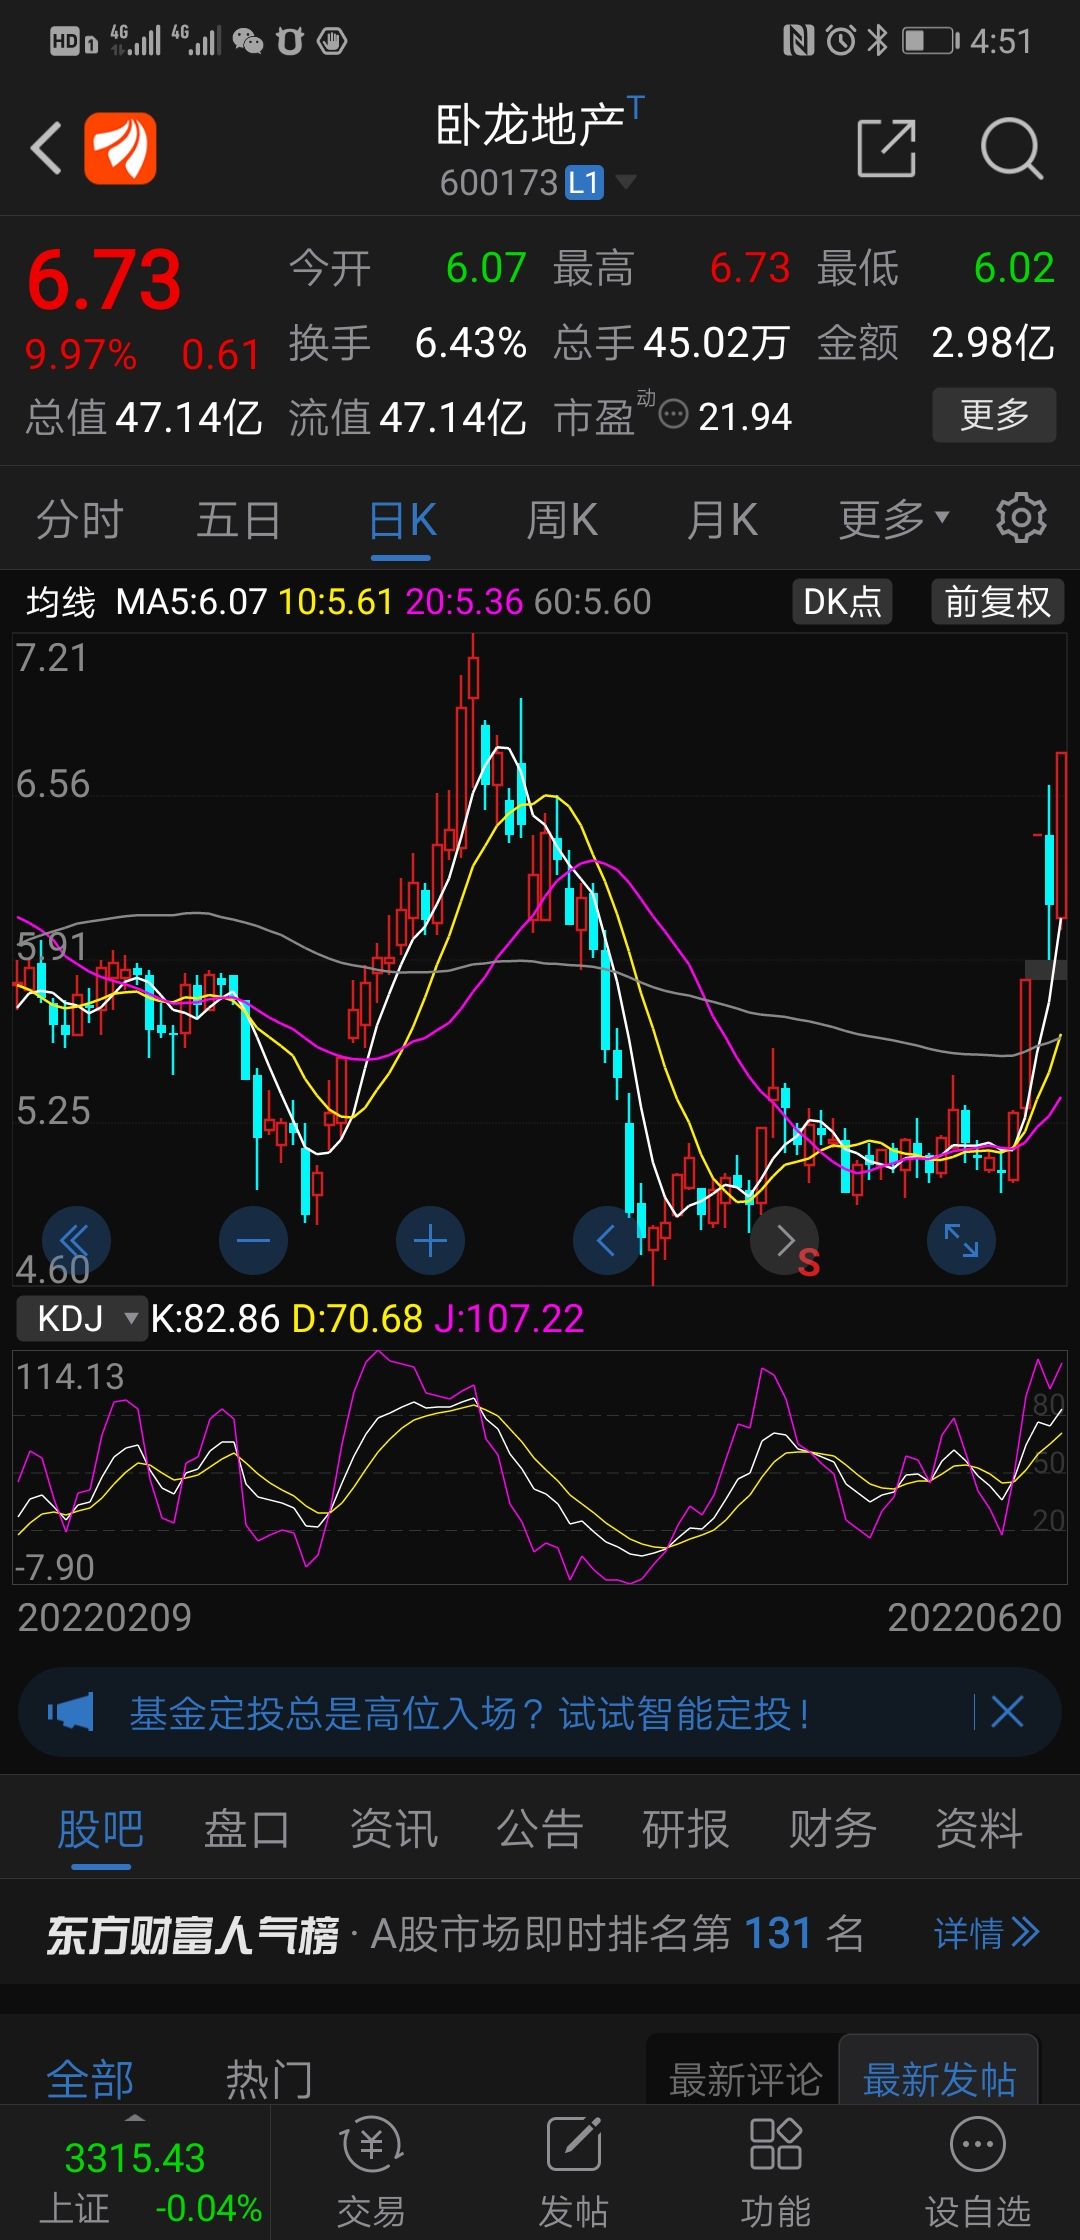Switch to the 五日 tab

(x=238, y=520)
